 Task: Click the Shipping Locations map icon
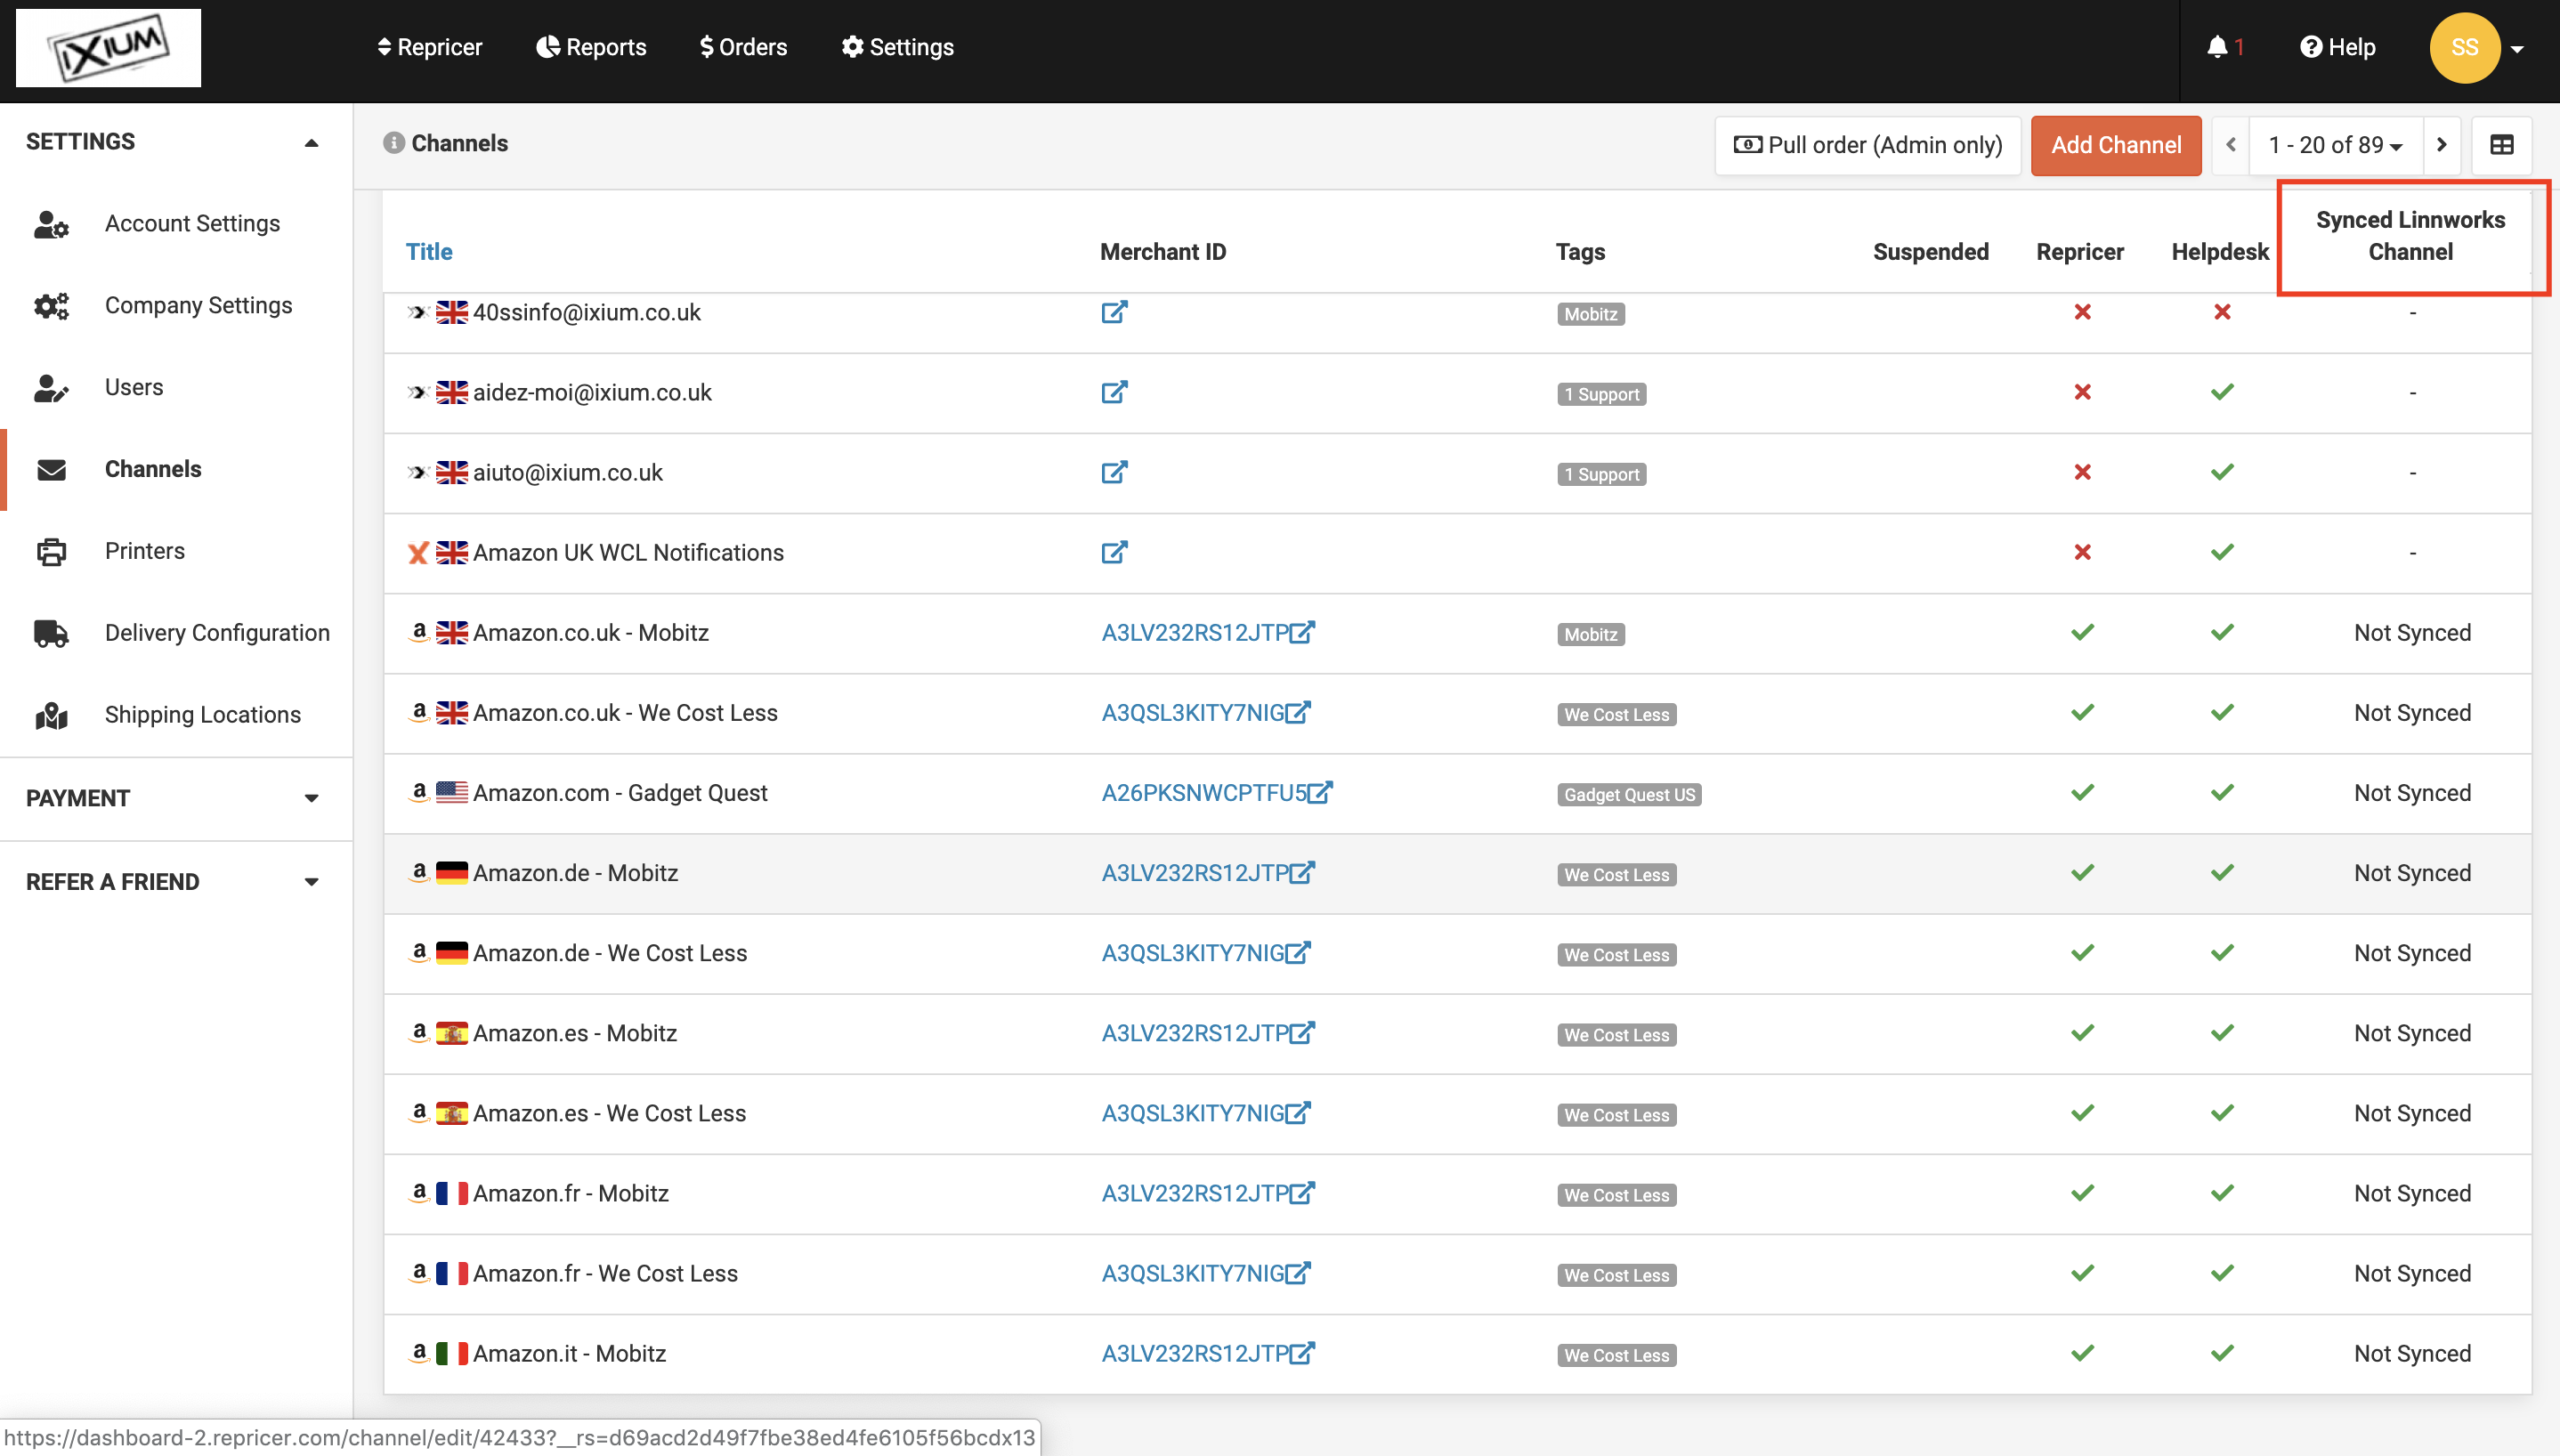[51, 716]
